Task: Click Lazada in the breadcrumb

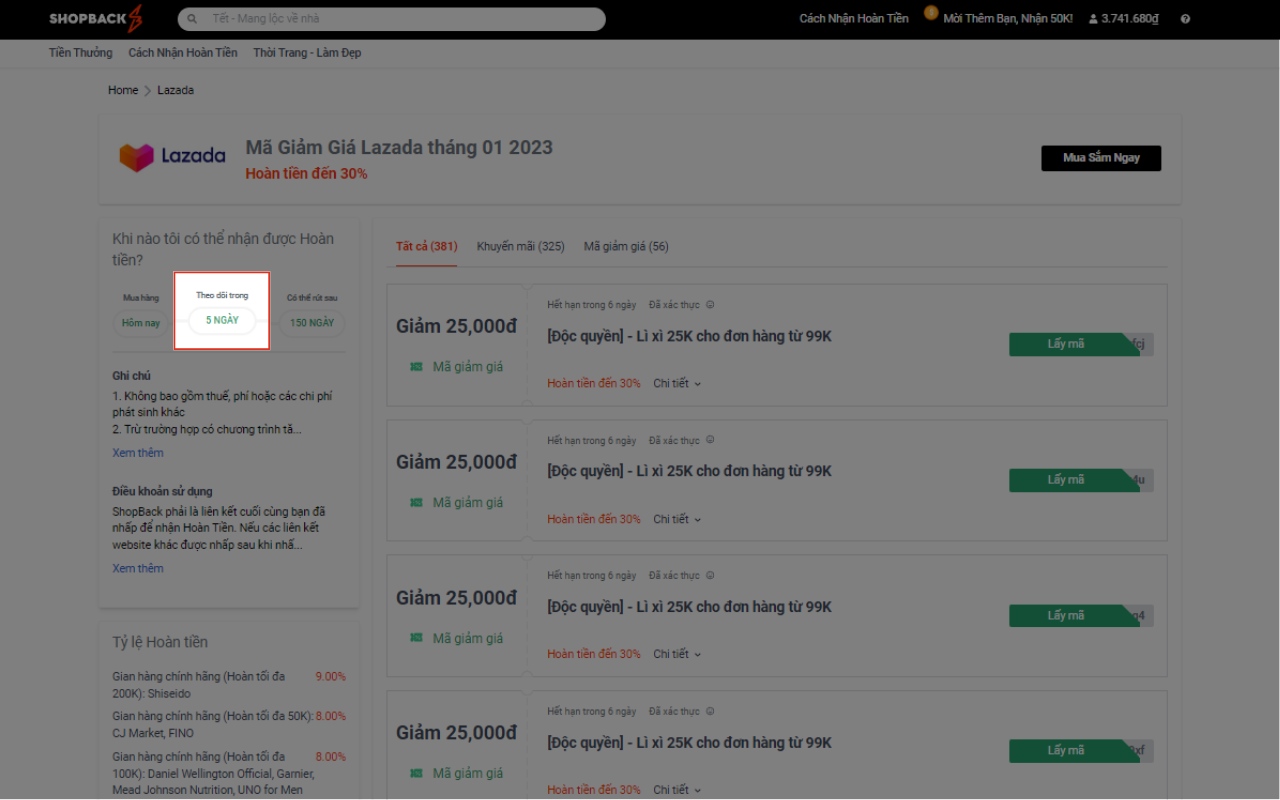Action: click(x=175, y=90)
